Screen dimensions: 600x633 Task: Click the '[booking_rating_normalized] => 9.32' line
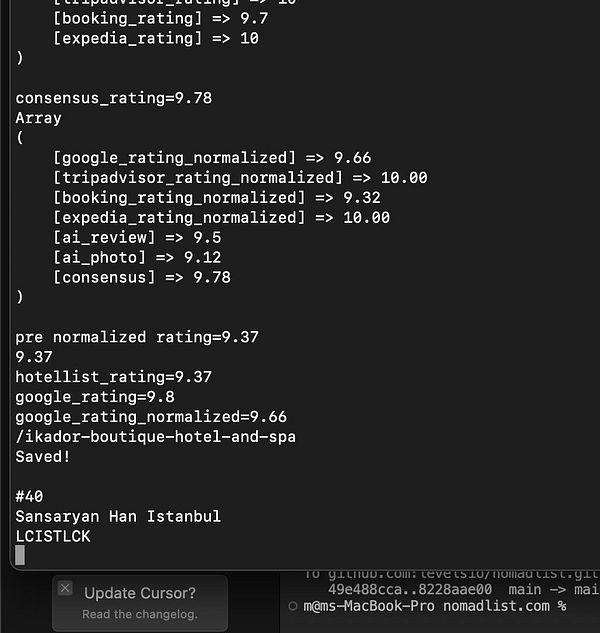click(216, 198)
